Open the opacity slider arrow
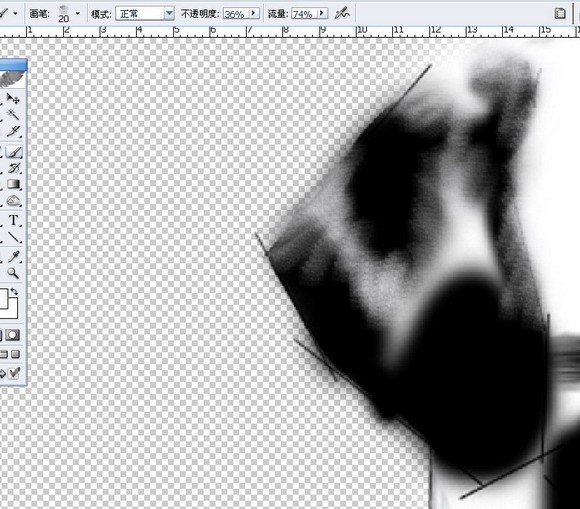 (254, 14)
